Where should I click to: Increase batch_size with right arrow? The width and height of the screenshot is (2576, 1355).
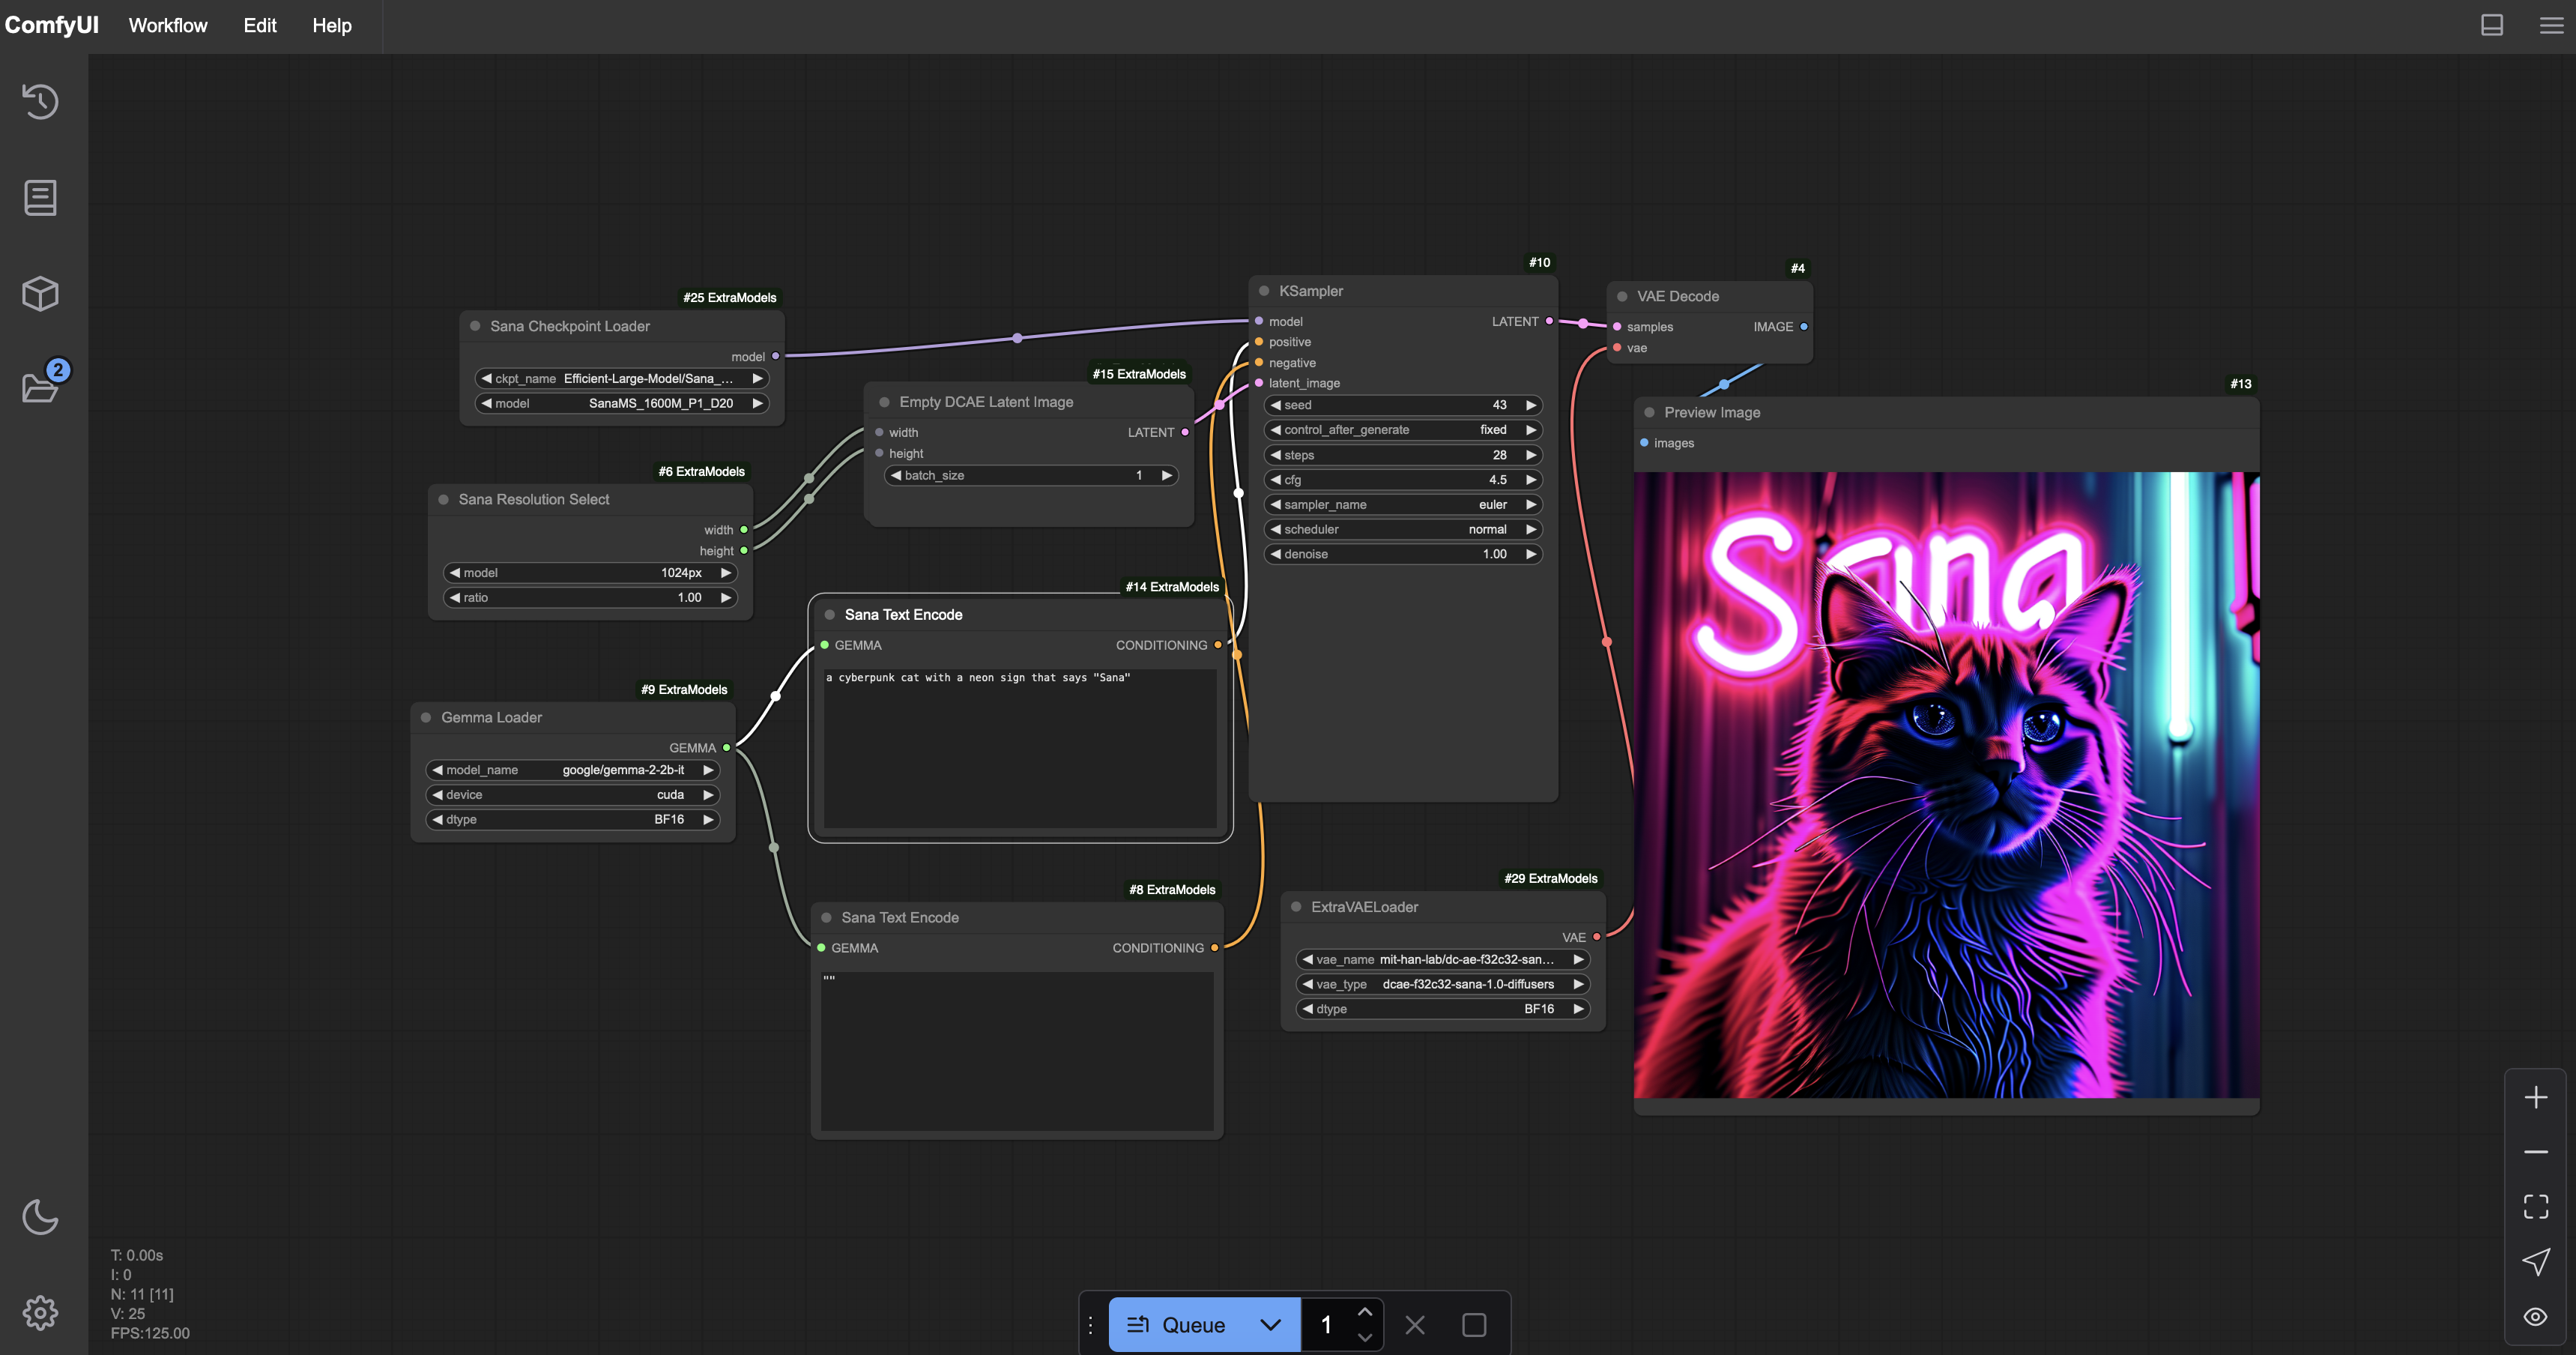(1166, 476)
